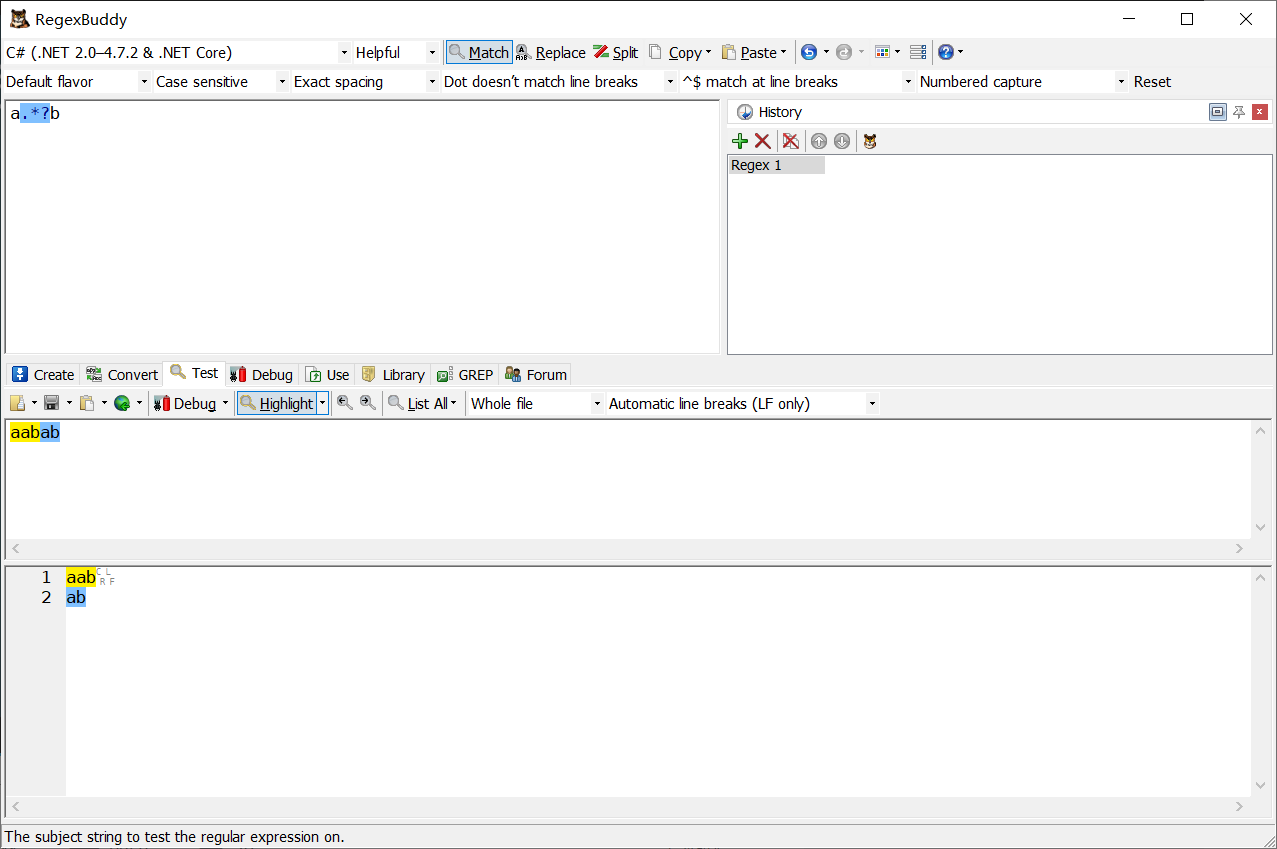
Task: Click the test-panel clipboard paste icon
Action: click(87, 403)
